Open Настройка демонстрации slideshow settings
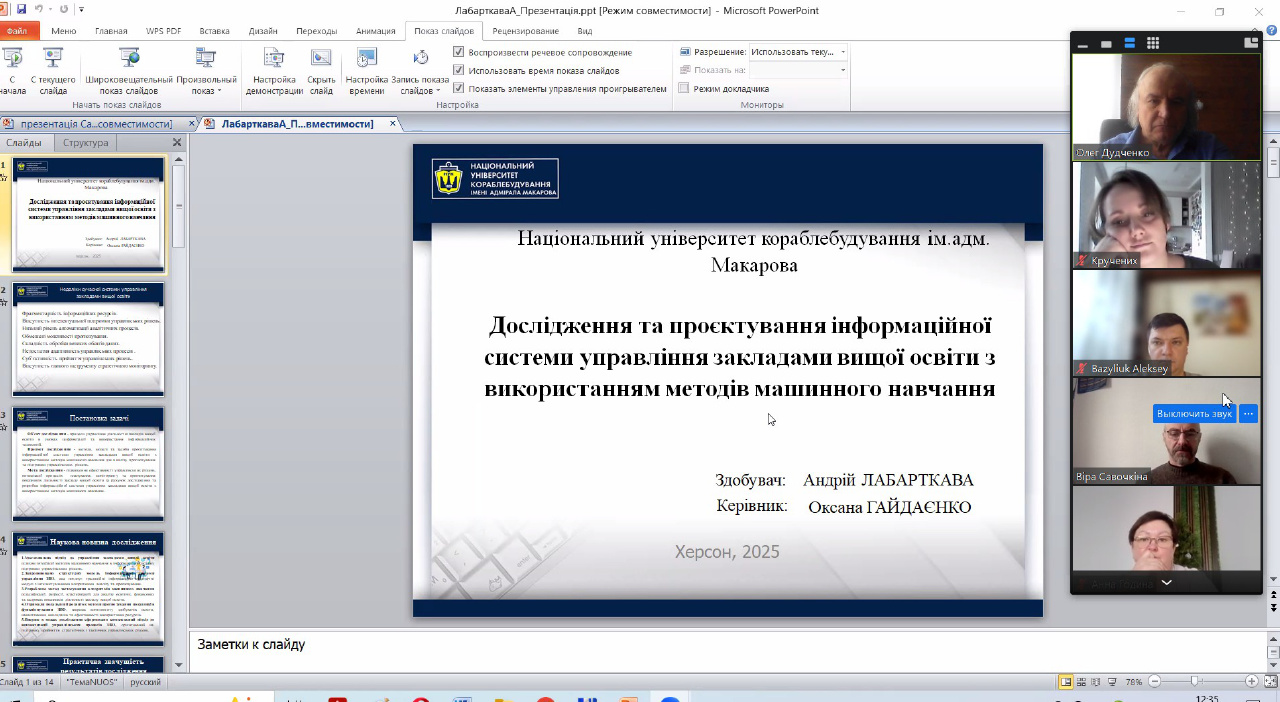This screenshot has height=702, width=1280. [x=274, y=68]
